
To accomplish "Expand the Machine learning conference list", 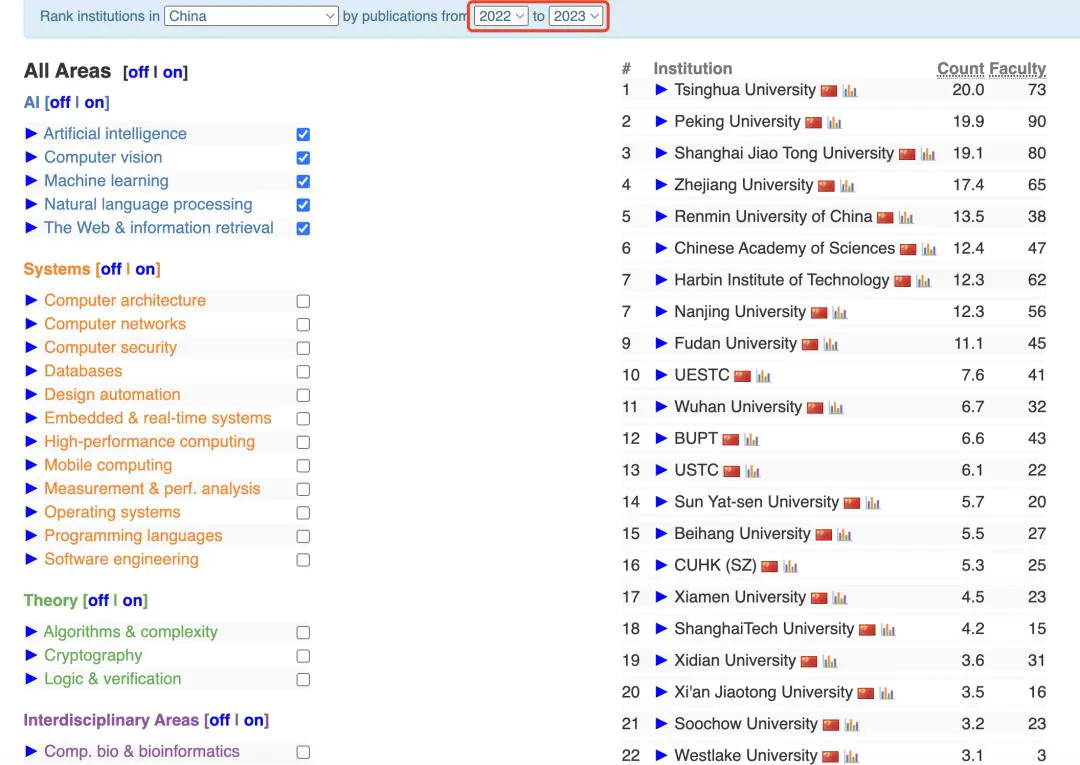I will click(x=31, y=180).
